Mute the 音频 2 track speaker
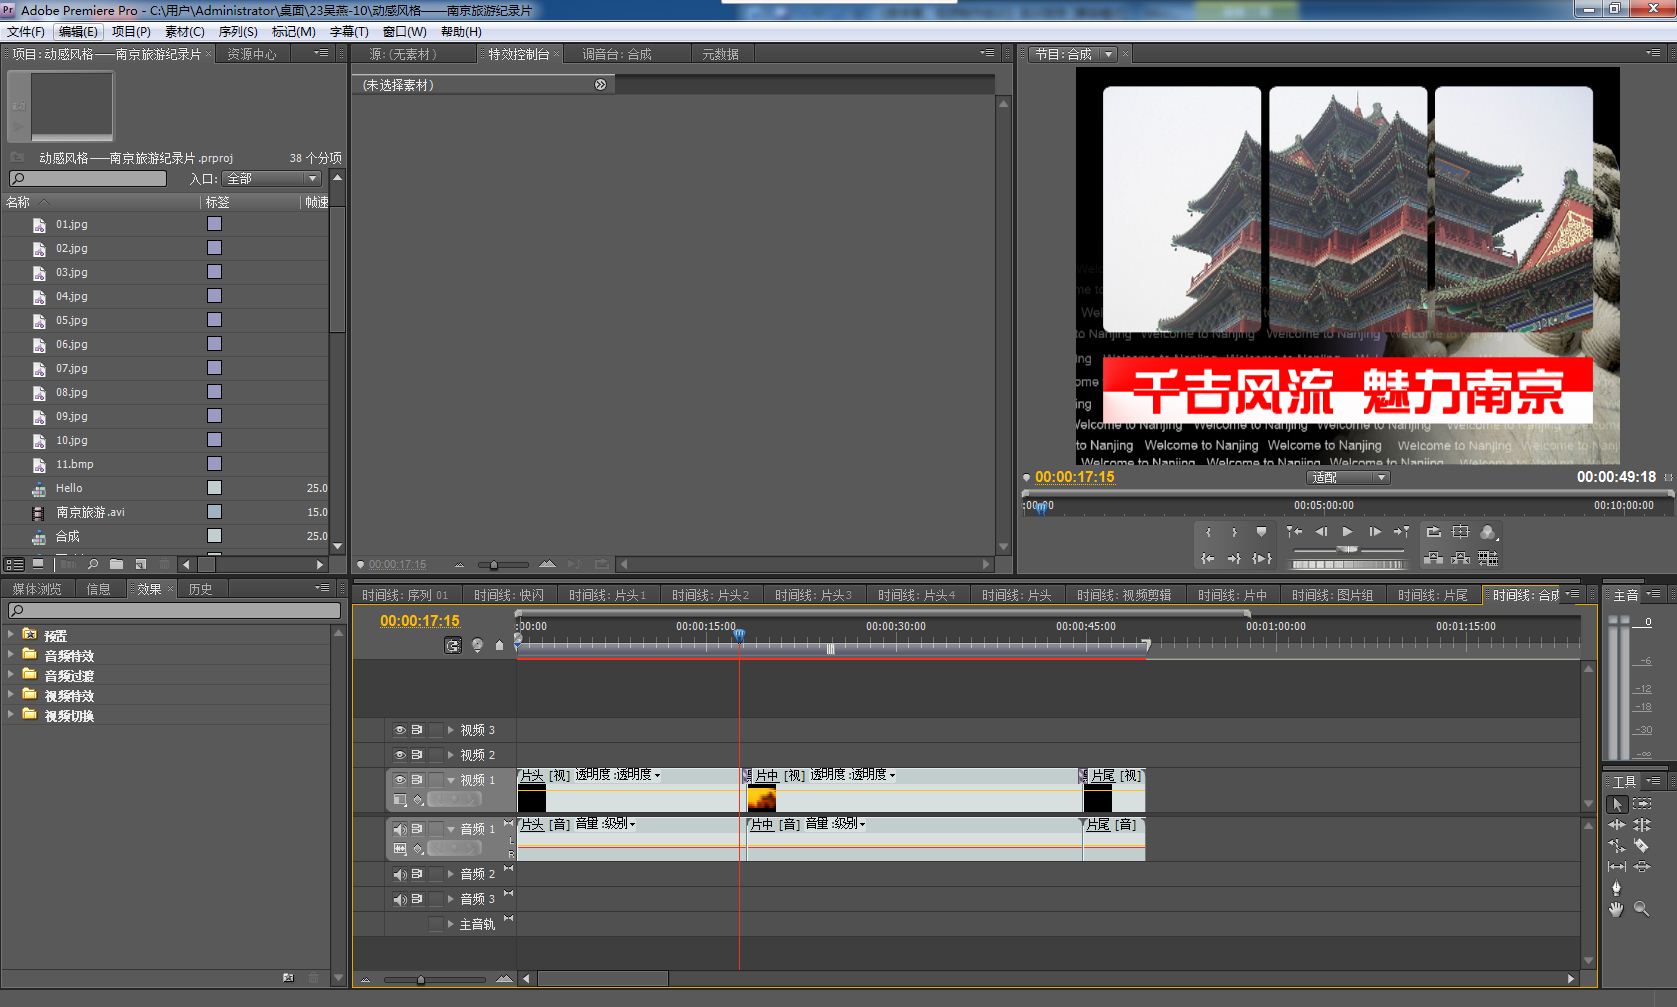 coord(400,874)
